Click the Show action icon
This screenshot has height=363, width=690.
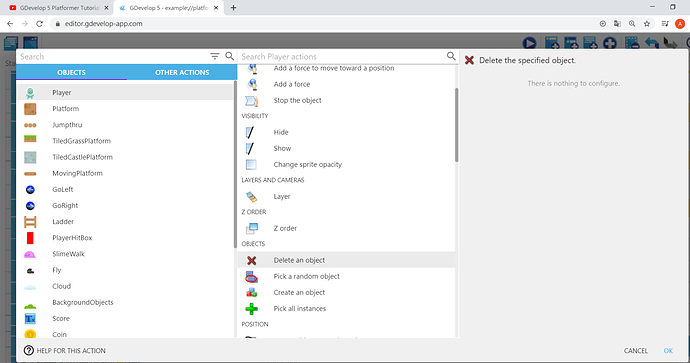(x=250, y=149)
